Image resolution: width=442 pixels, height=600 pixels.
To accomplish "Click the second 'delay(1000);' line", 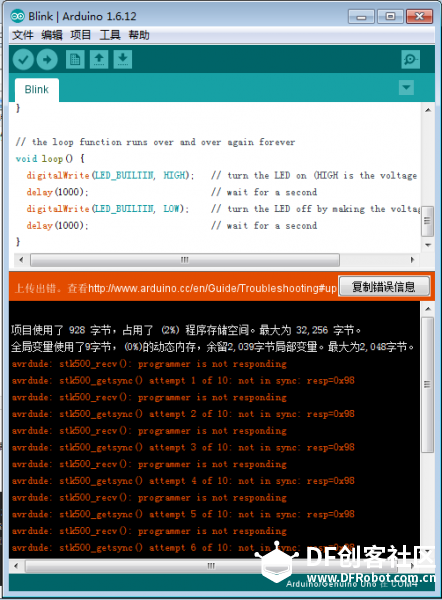I will pyautogui.click(x=57, y=226).
